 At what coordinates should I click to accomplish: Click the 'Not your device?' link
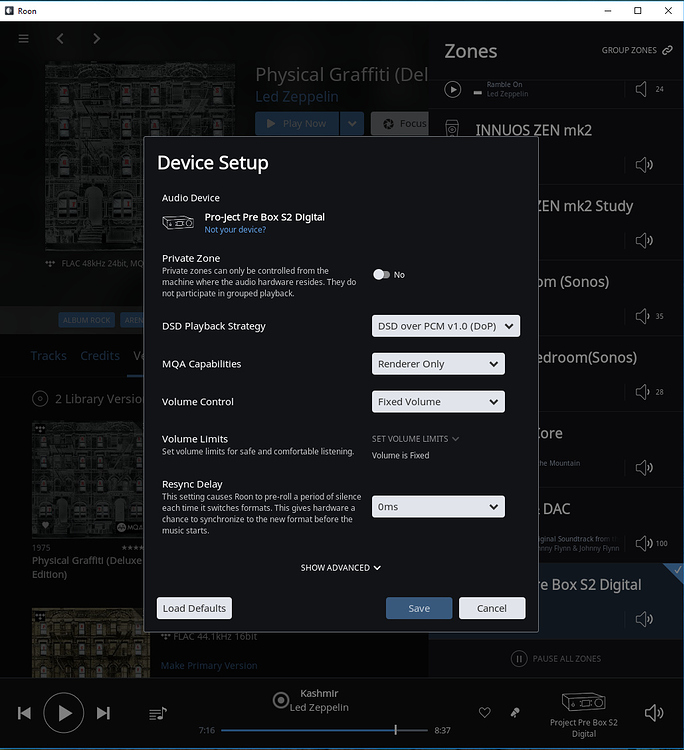235,230
